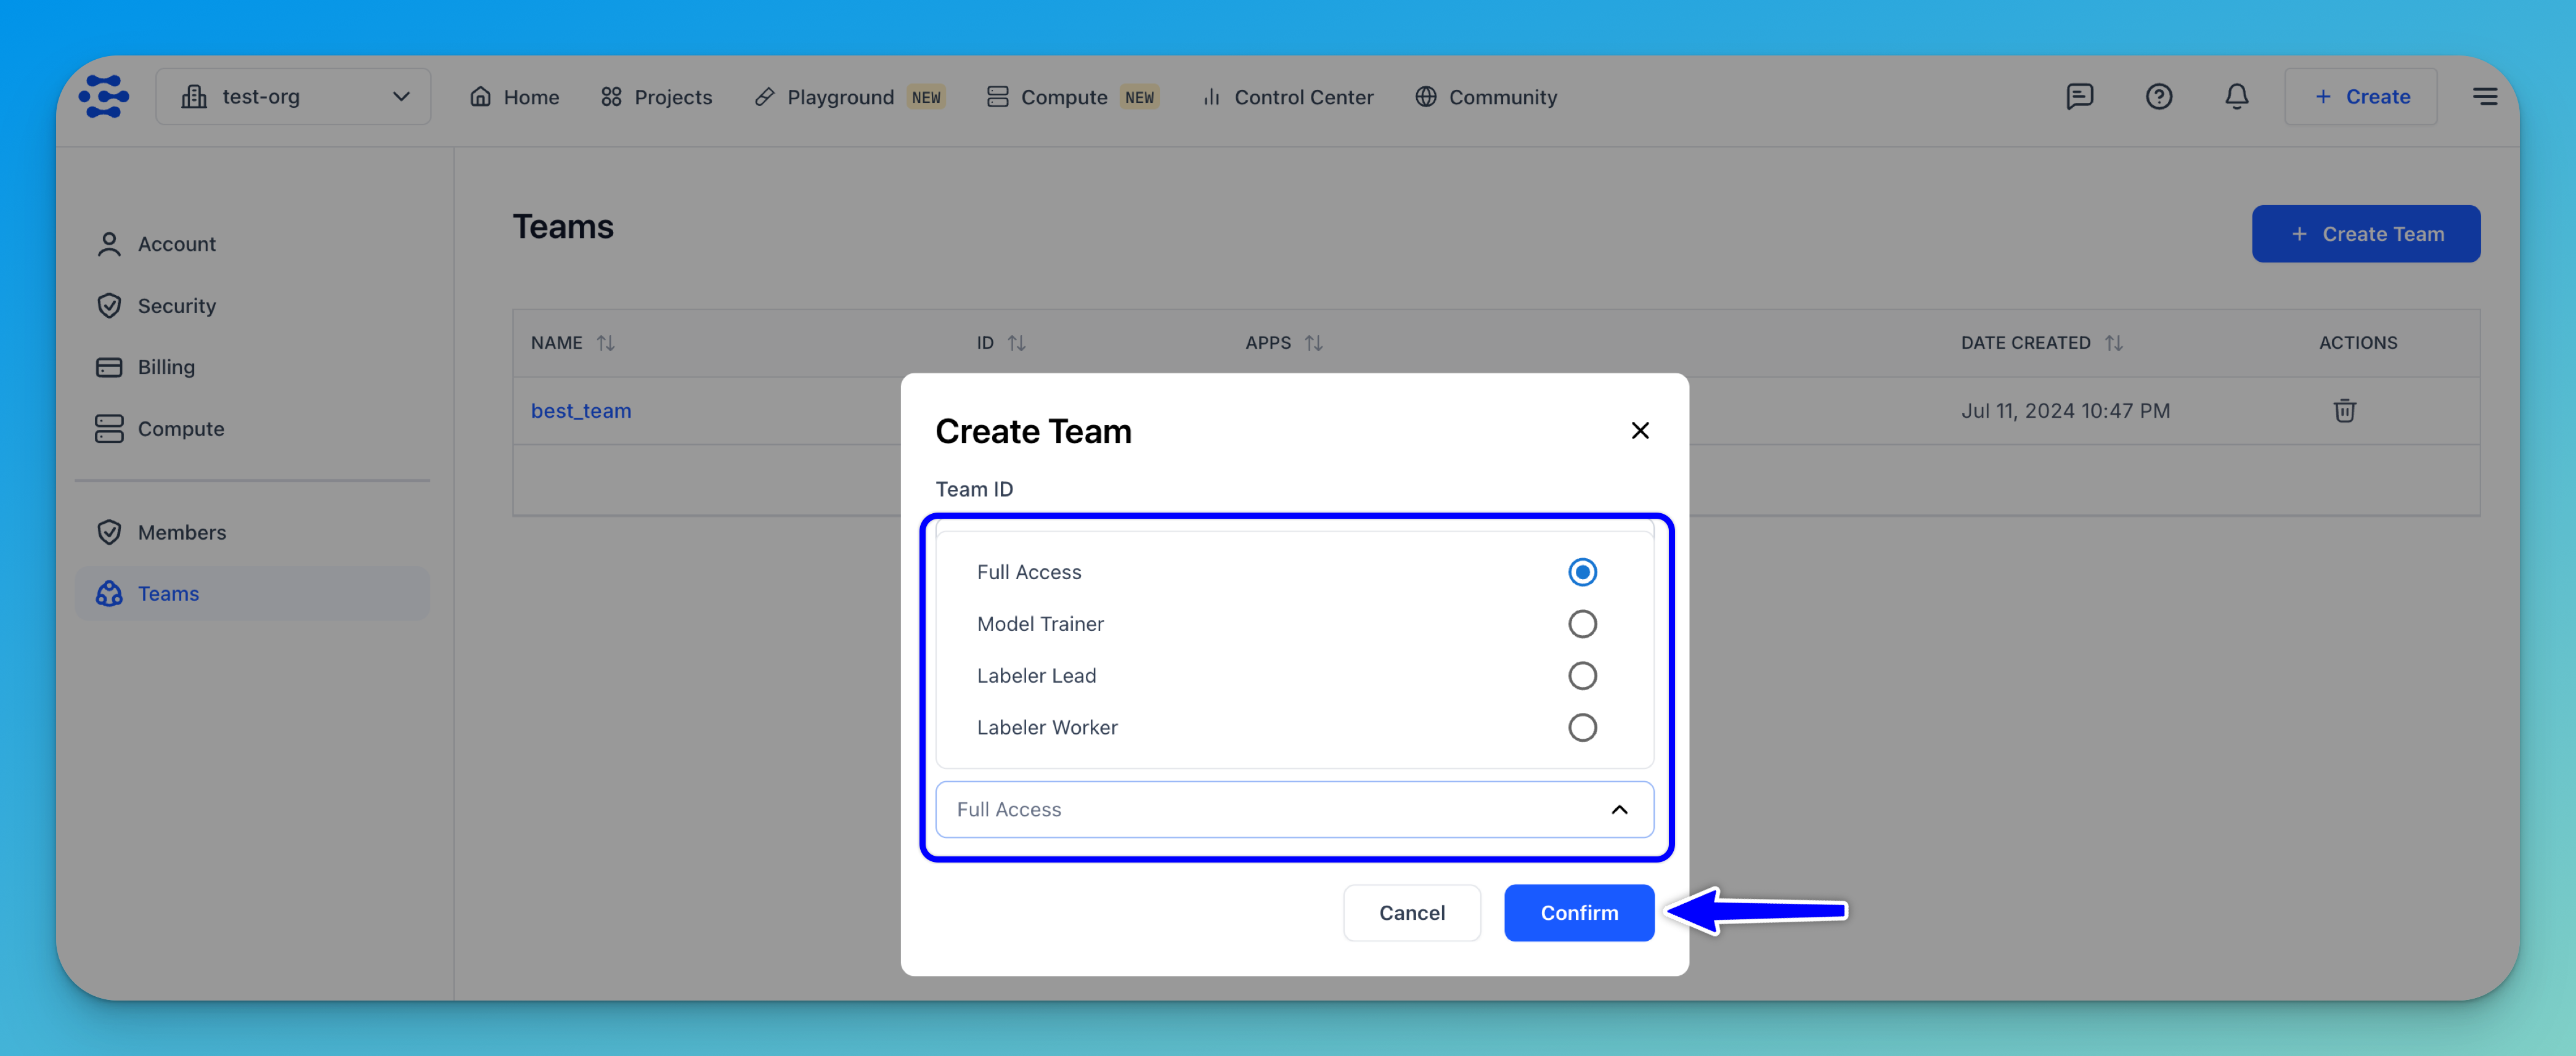Open the feedback chat icon

[x=2079, y=96]
